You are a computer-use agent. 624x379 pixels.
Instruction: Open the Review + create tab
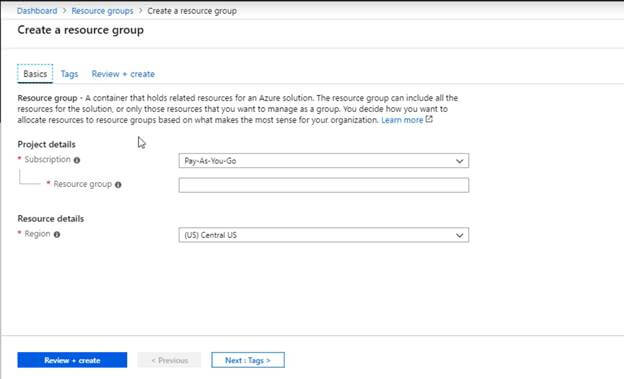coord(123,74)
